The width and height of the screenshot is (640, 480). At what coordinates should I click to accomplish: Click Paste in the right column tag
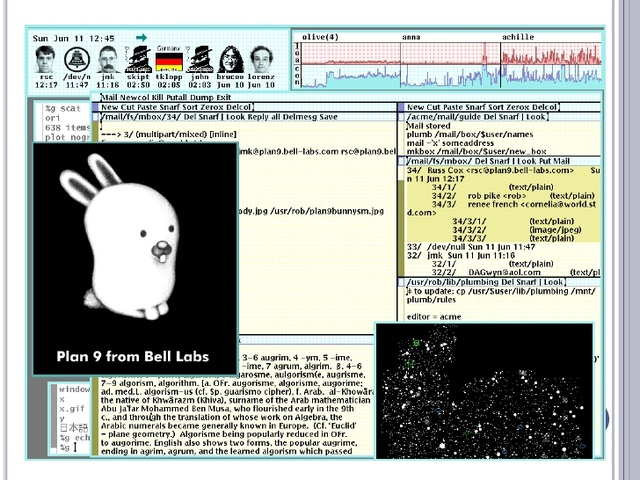point(453,107)
